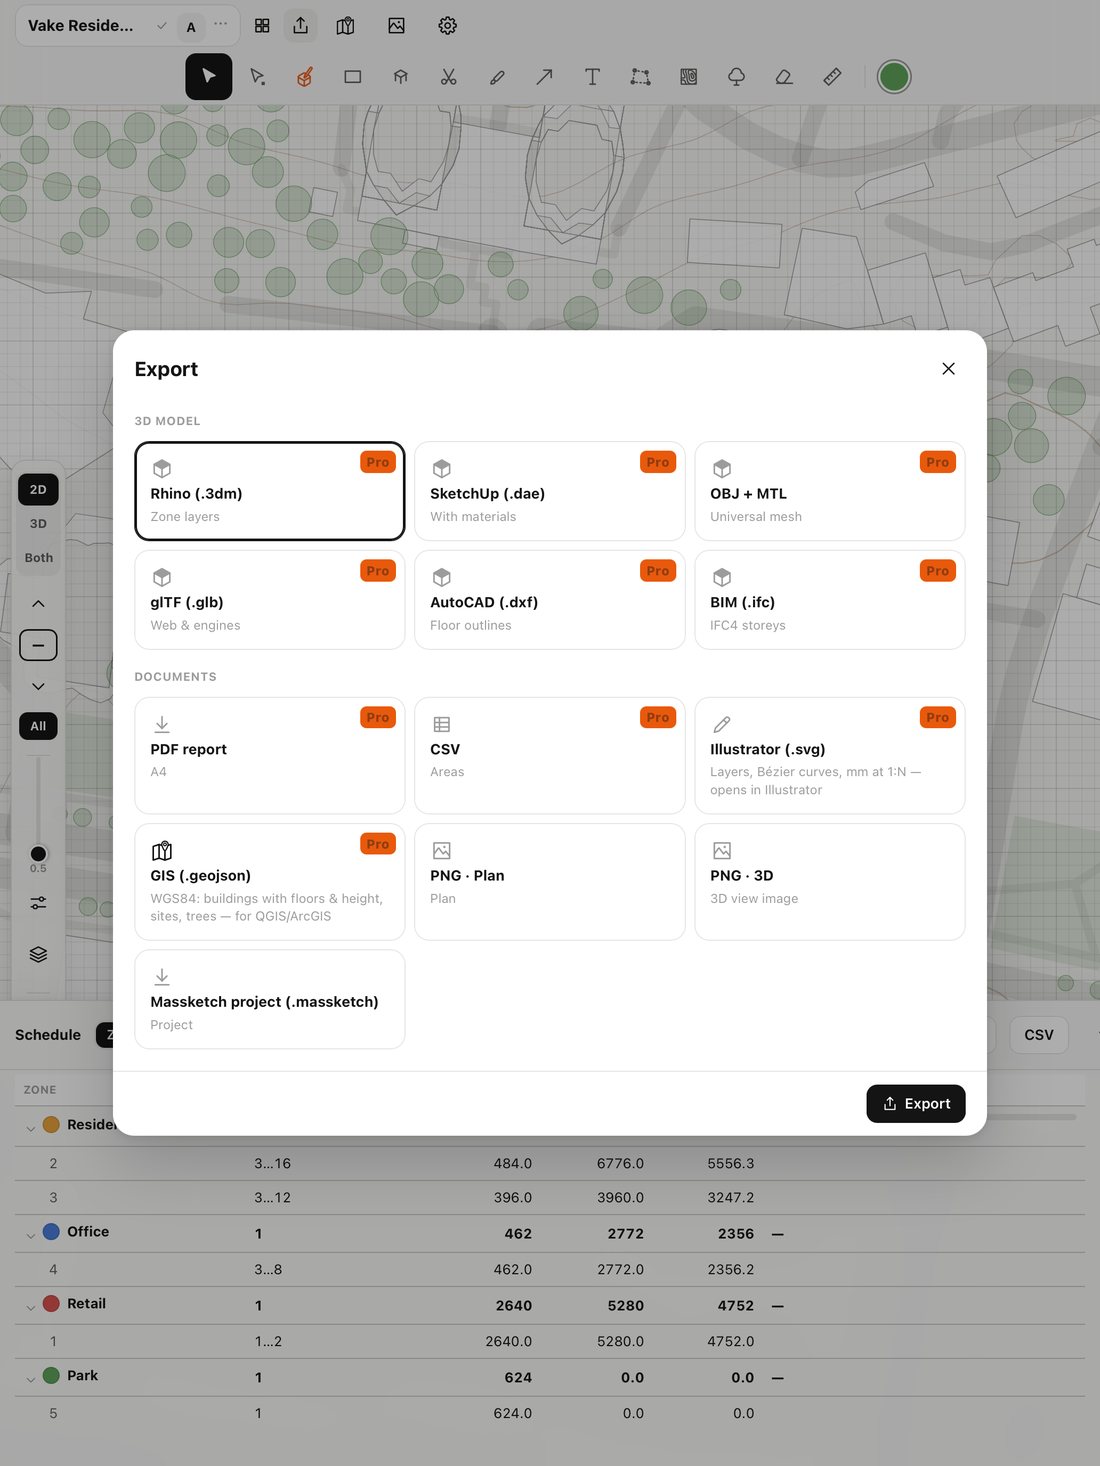Select glTF (.glb) export format

click(x=270, y=600)
